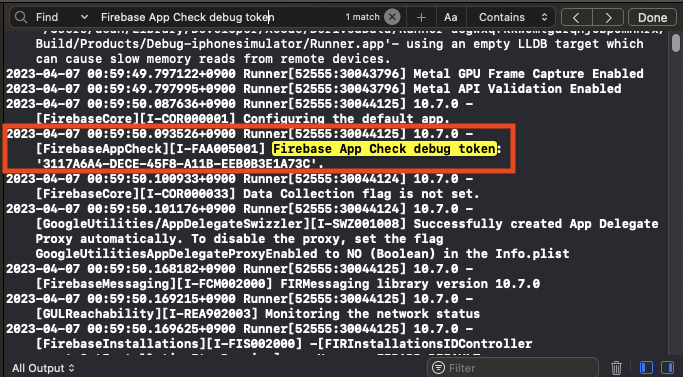
Task: Click the filter lines icon beside Filter
Action: [439, 368]
